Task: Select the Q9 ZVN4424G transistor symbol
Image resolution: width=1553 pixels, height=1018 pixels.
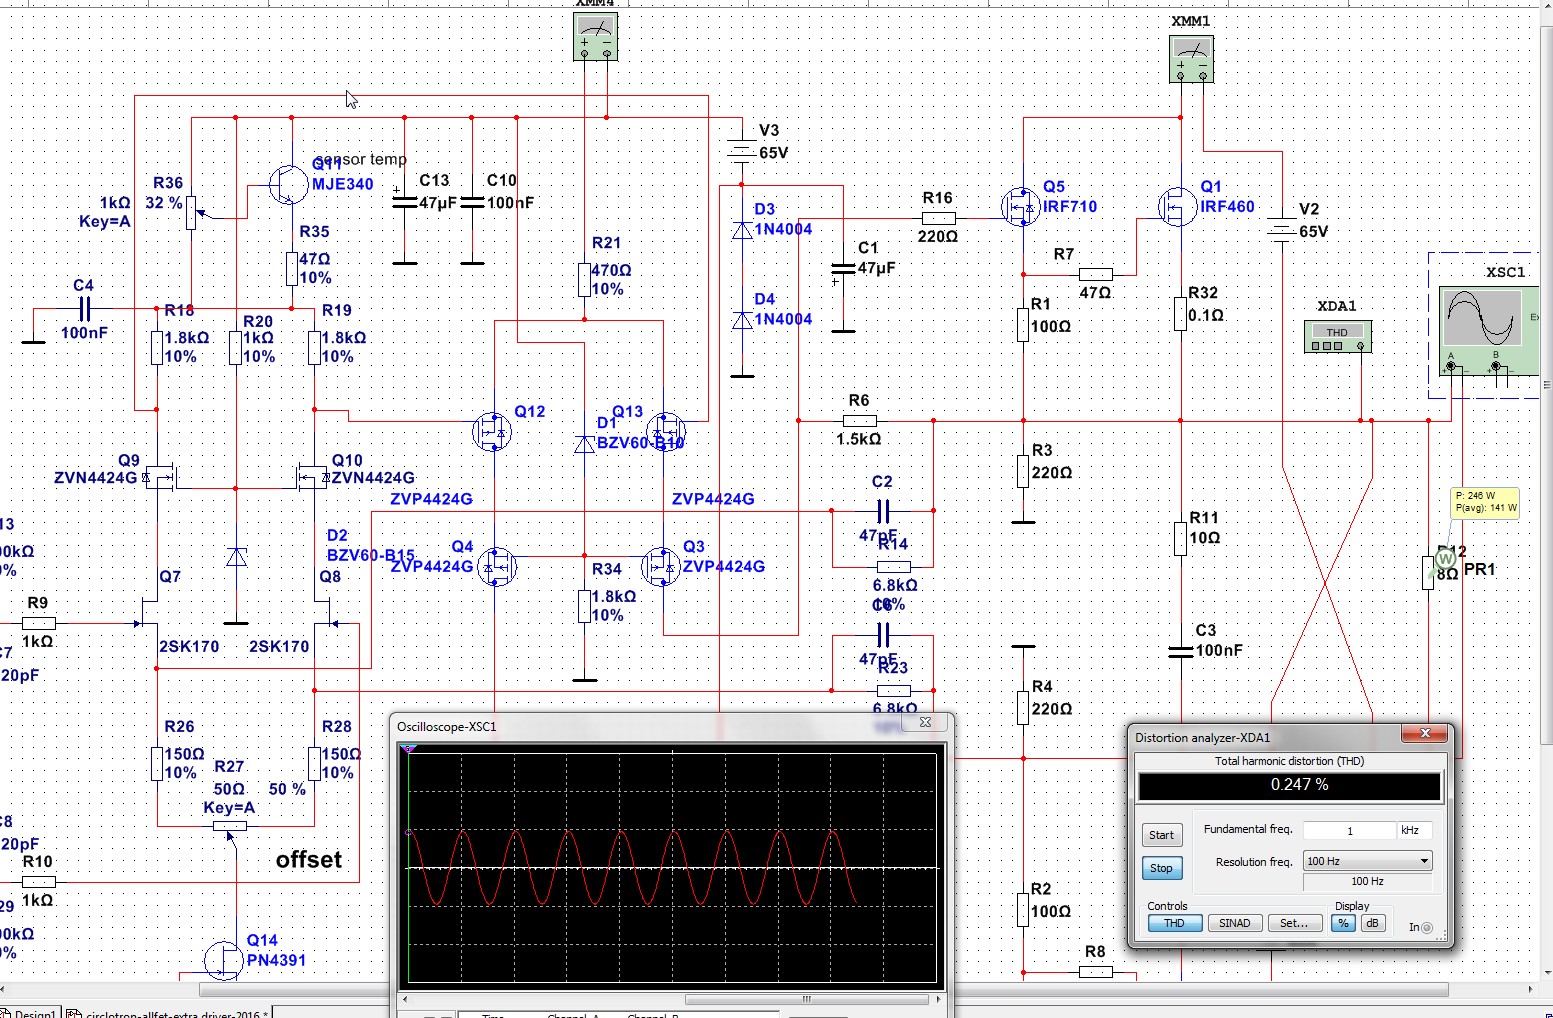Action: coord(159,477)
